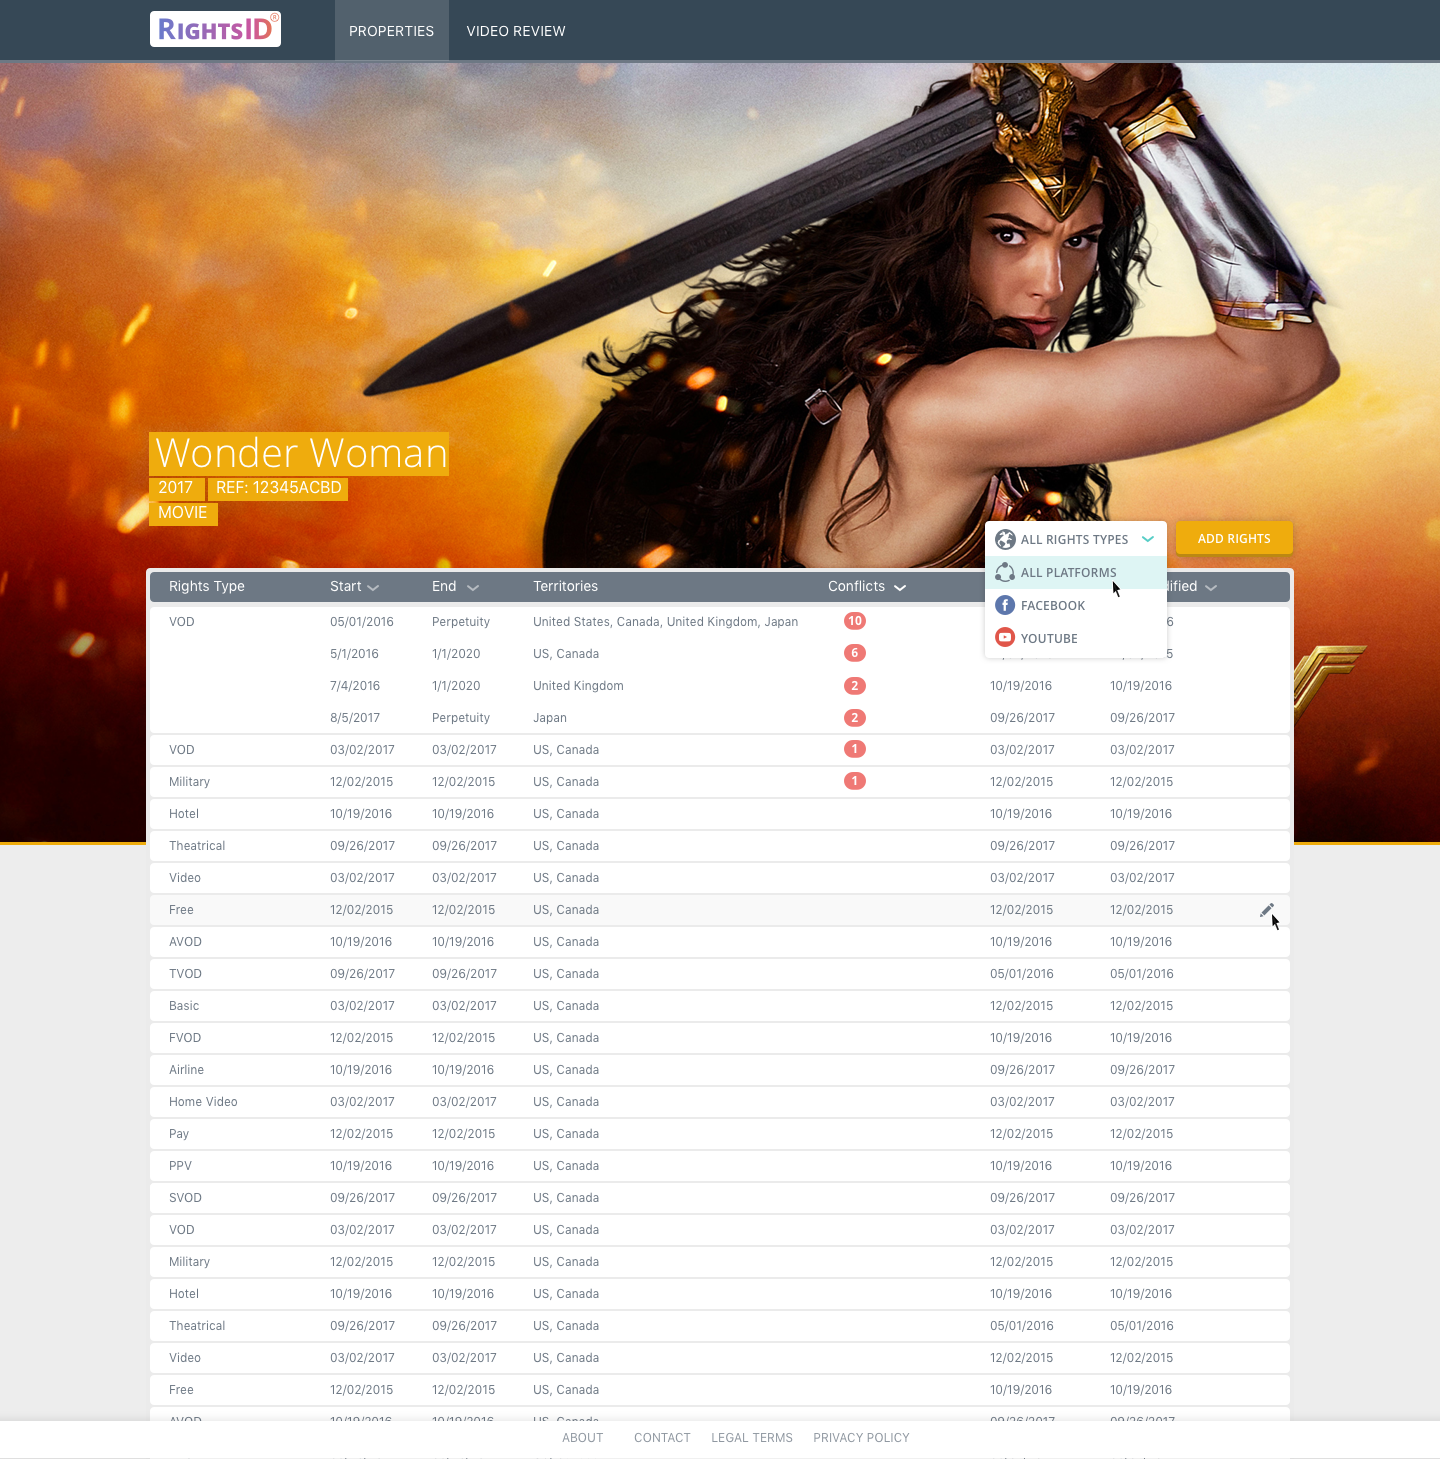Click the YouTube logo icon

[1005, 638]
